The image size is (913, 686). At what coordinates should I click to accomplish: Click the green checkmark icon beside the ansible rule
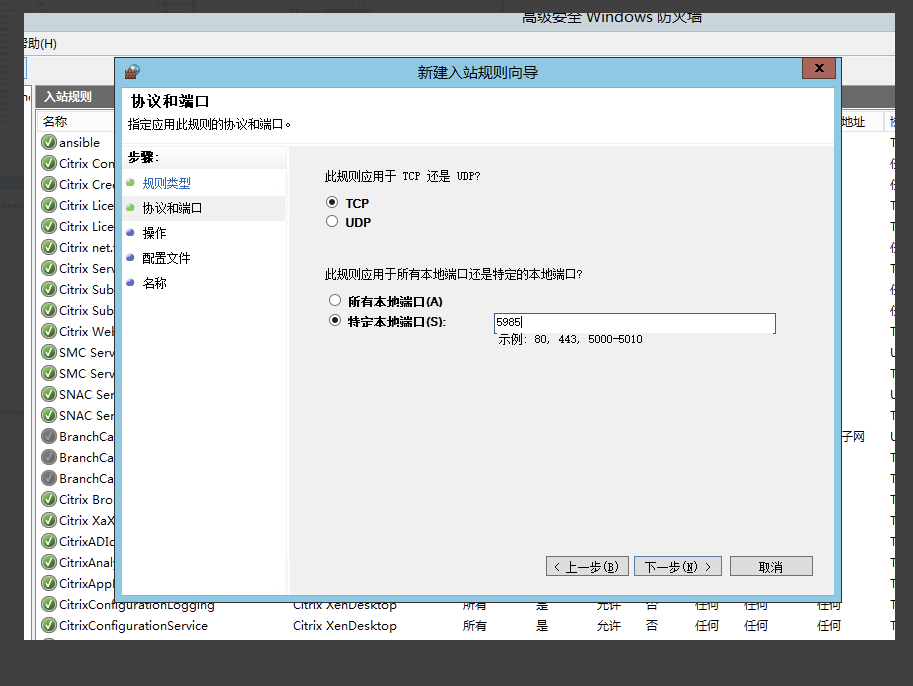tap(49, 142)
